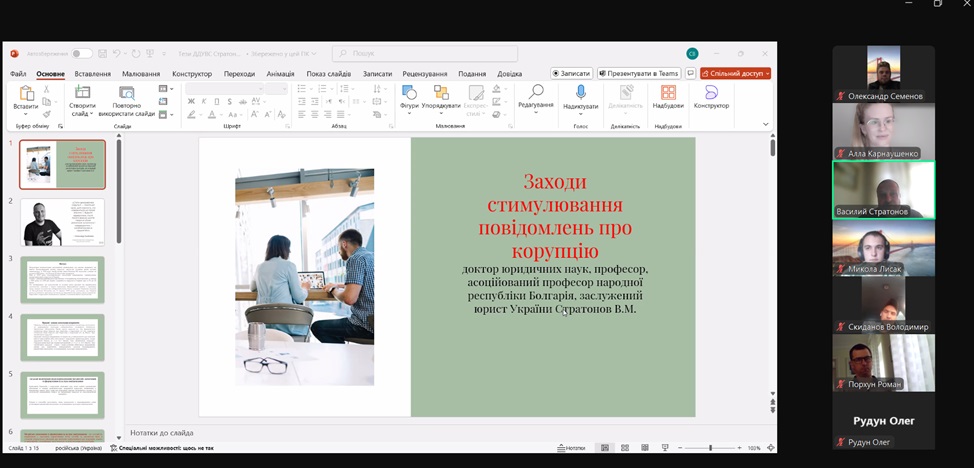Switch to the Вставлення tab
The height and width of the screenshot is (468, 974).
coord(93,74)
